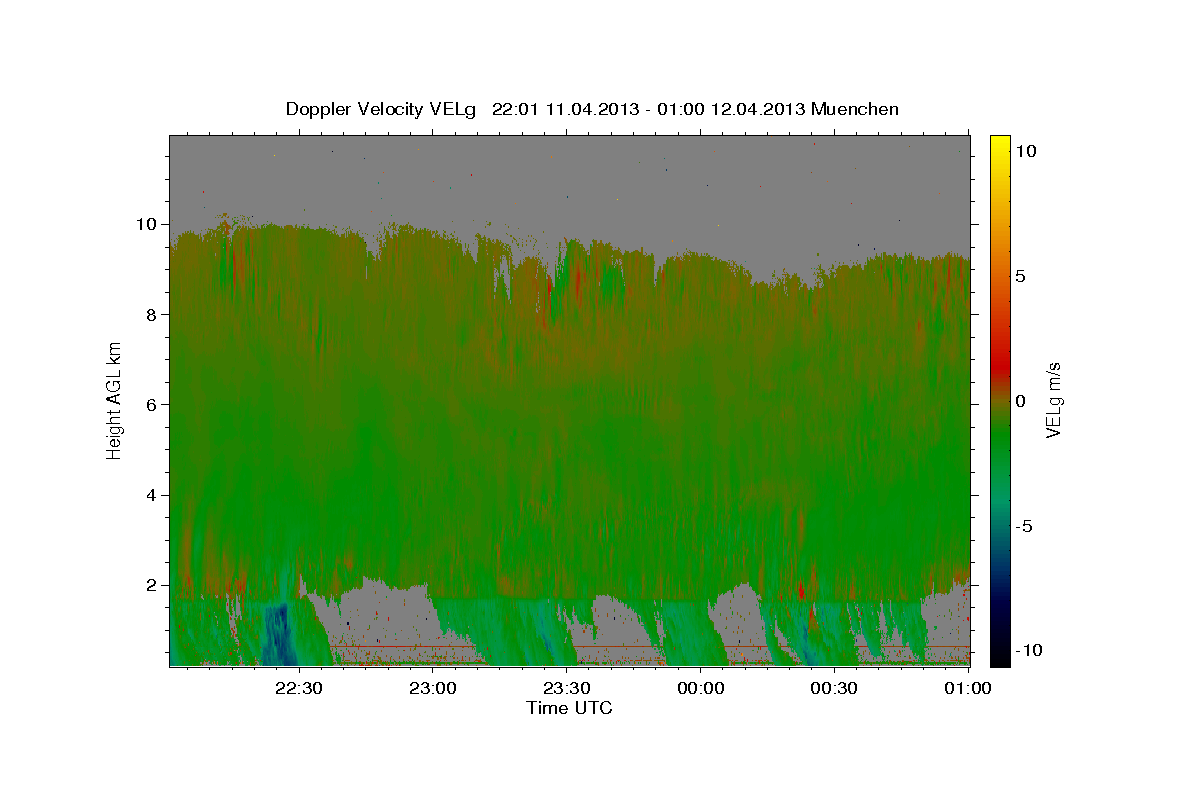Viewport: 1200px width, 800px height.
Task: Click the 'Time UTC' axis label
Action: [569, 708]
